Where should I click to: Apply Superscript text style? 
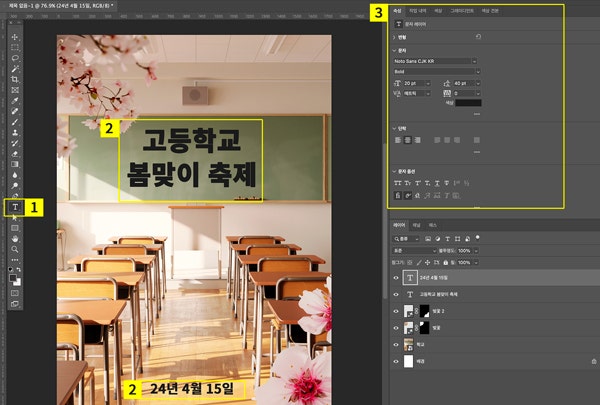[x=417, y=183]
